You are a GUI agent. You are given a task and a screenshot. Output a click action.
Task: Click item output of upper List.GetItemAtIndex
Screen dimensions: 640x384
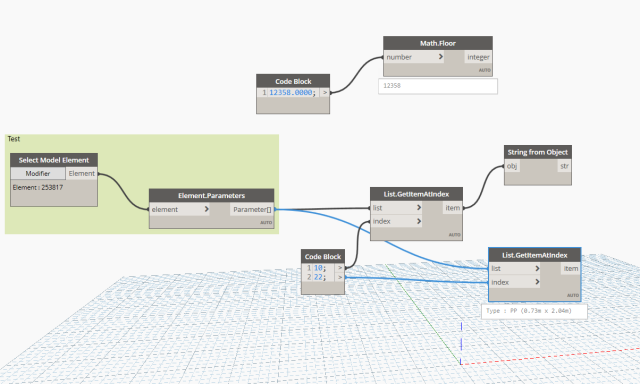[x=452, y=208]
